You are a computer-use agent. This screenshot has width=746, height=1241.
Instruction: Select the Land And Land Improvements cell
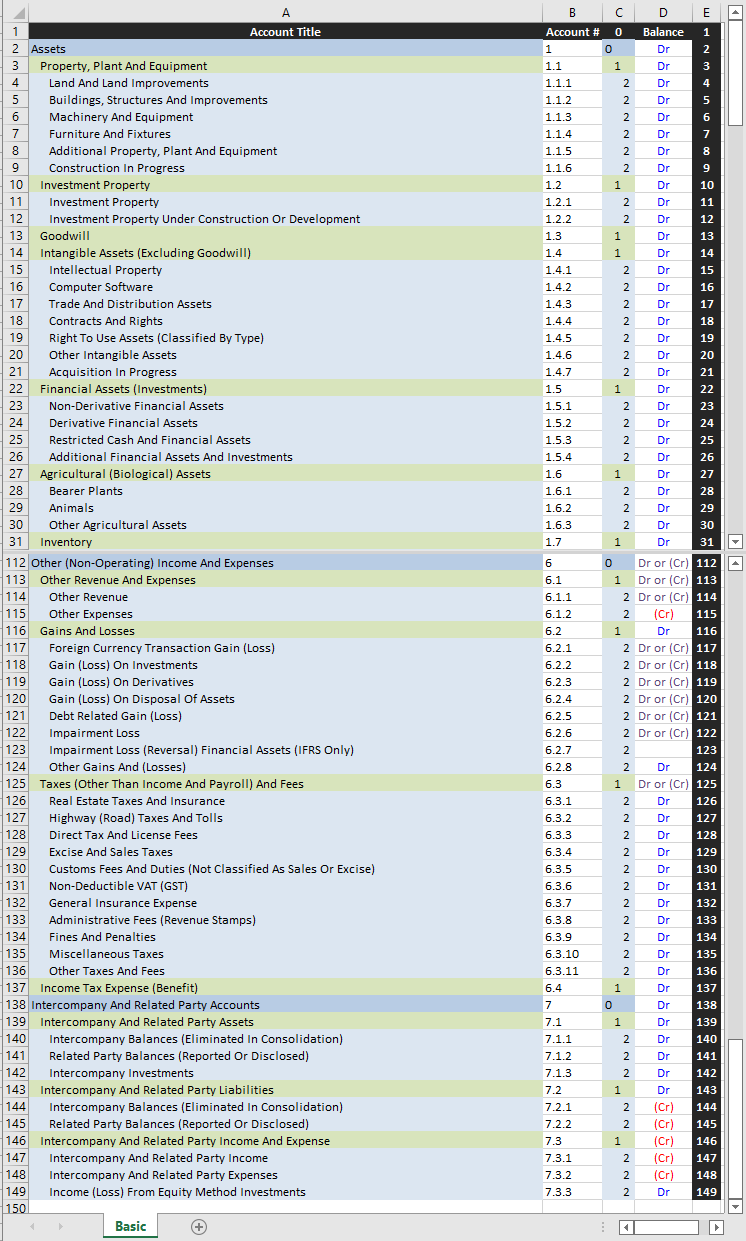coord(286,83)
